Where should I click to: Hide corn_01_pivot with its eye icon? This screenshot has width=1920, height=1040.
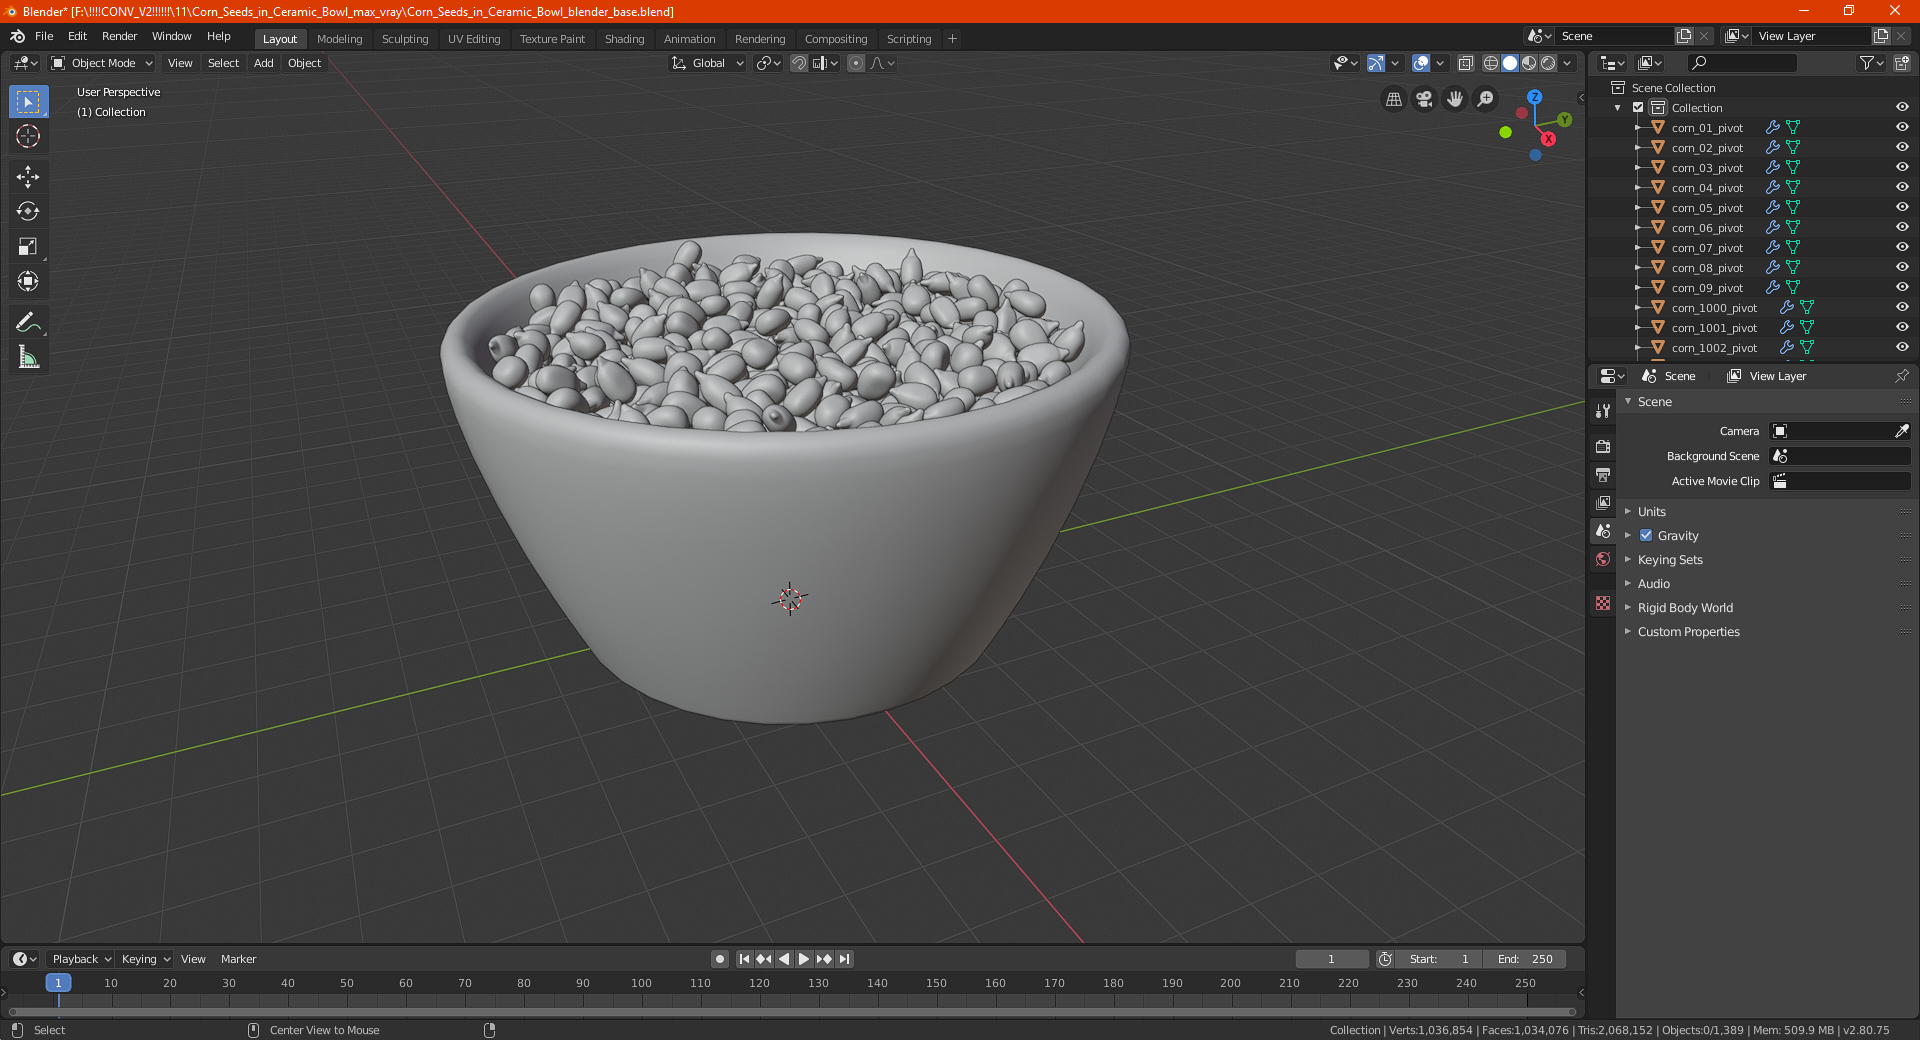pos(1902,127)
